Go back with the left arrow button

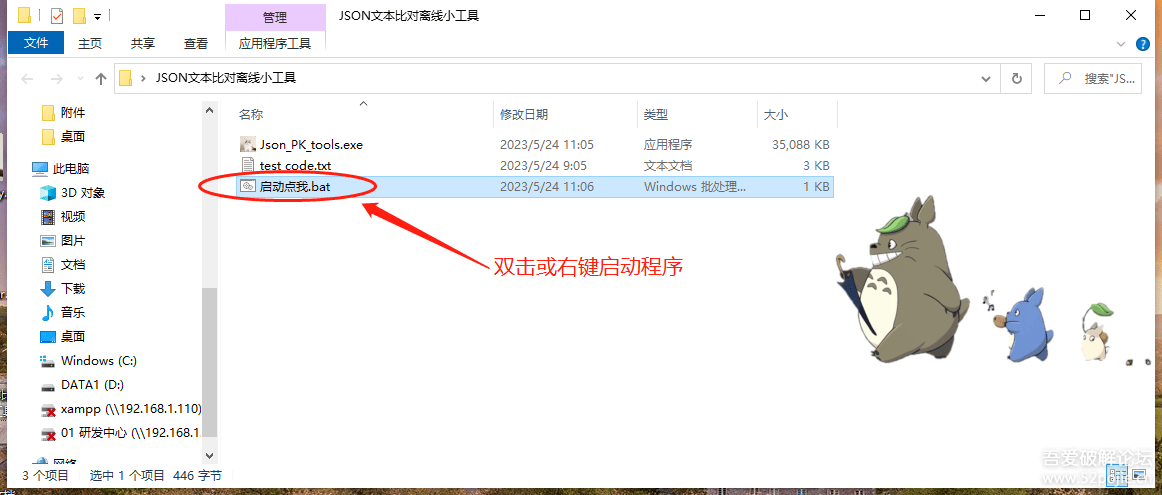pyautogui.click(x=27, y=79)
